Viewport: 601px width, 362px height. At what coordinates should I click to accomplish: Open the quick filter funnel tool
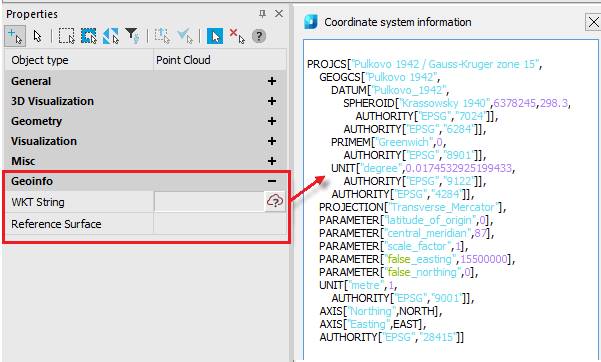point(133,36)
